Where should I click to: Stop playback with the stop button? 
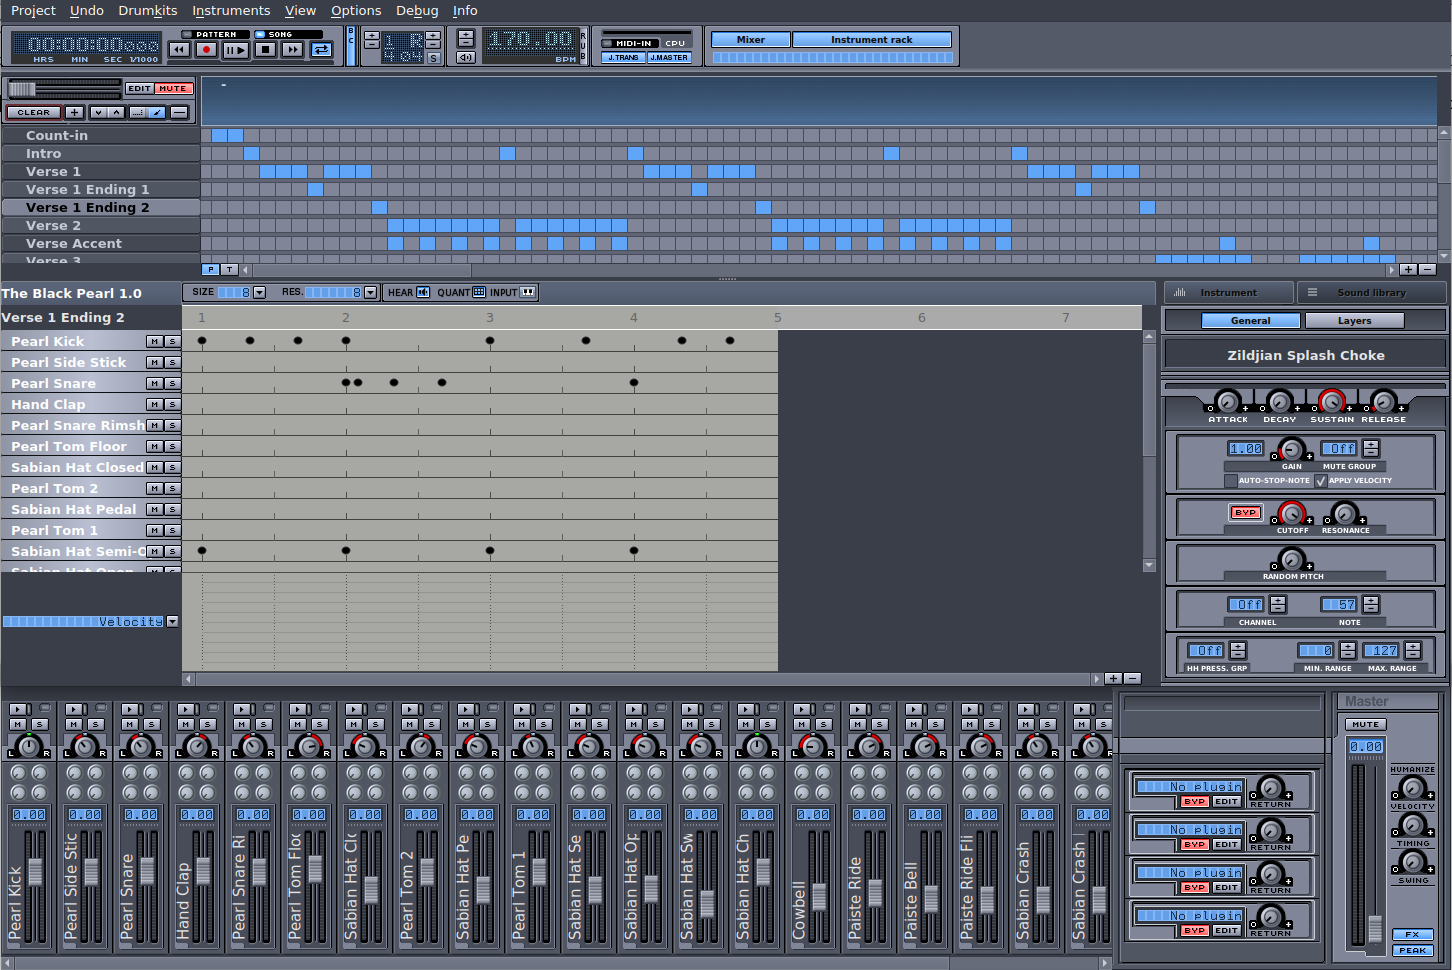(x=265, y=49)
